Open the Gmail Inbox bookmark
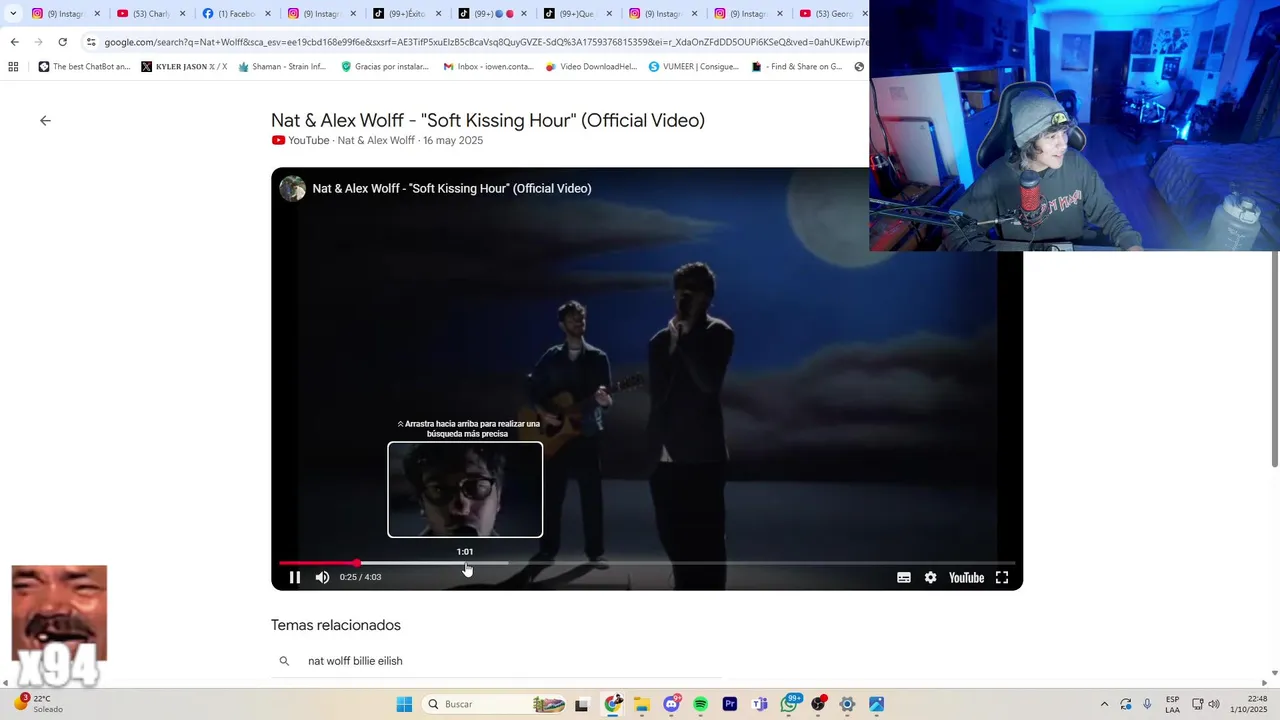 pyautogui.click(x=488, y=67)
